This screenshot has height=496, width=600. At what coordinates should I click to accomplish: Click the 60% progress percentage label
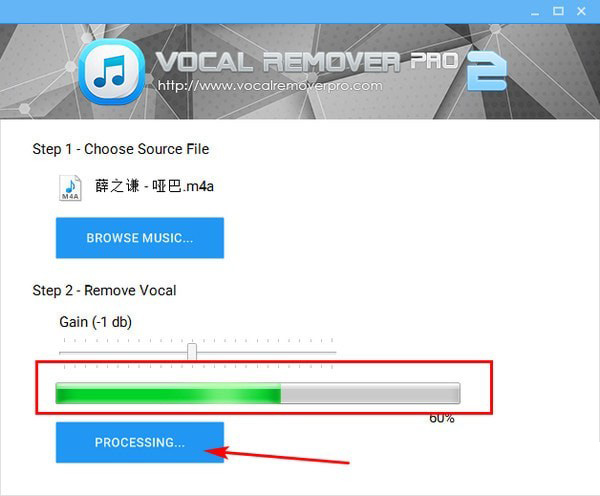(442, 419)
